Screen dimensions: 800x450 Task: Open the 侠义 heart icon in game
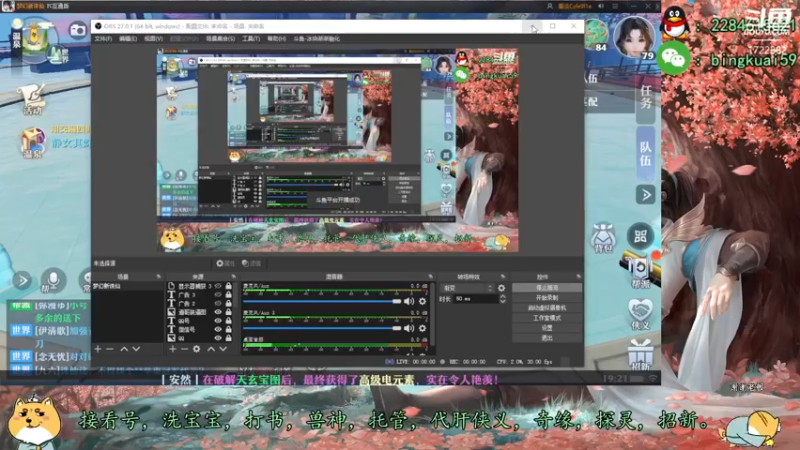tap(640, 314)
